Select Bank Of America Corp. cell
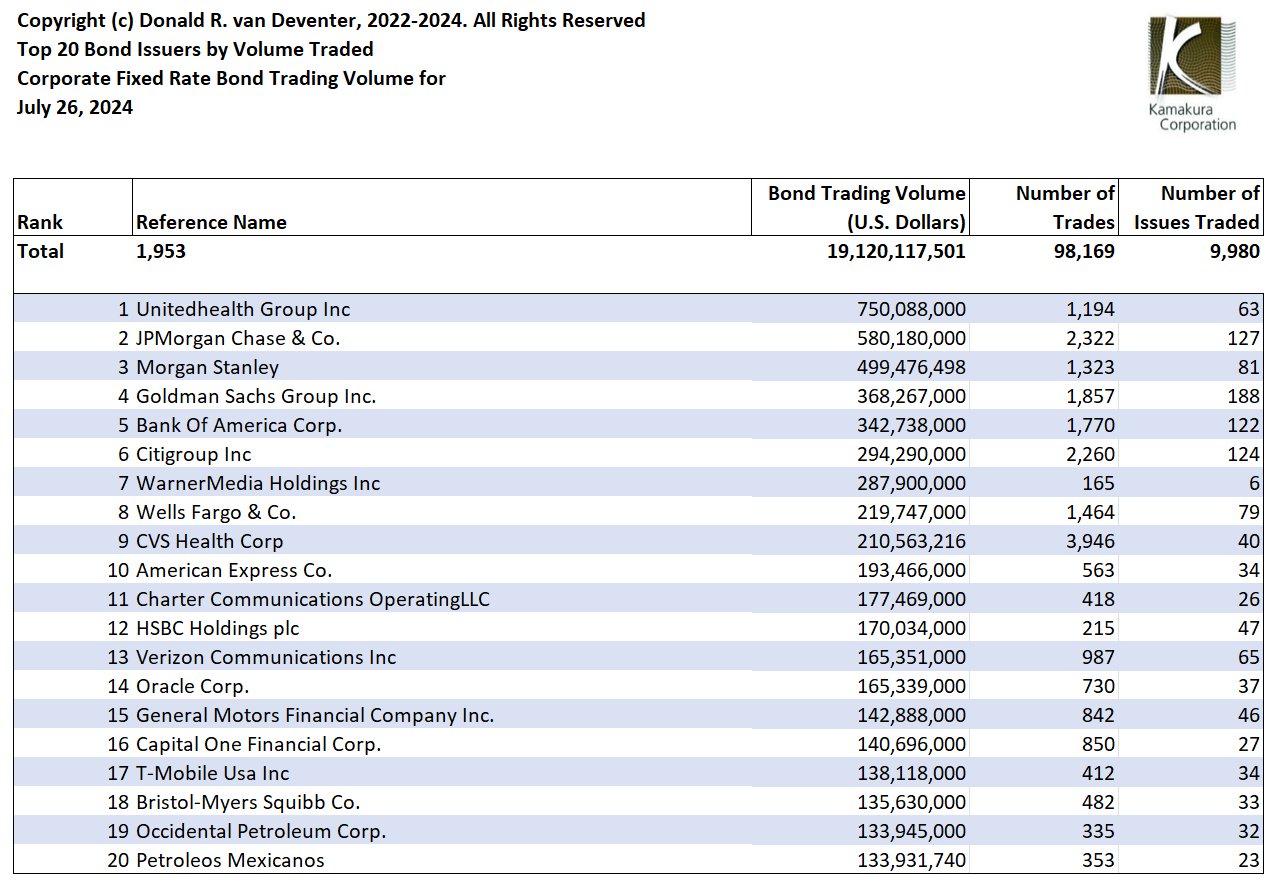 click(239, 425)
